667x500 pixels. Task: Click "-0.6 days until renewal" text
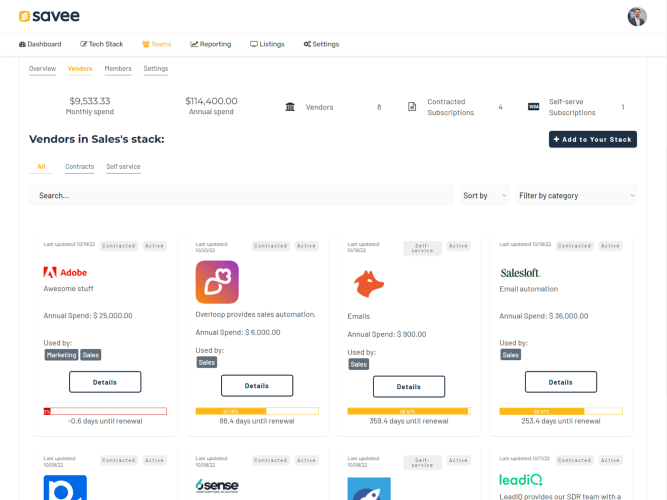tap(105, 421)
